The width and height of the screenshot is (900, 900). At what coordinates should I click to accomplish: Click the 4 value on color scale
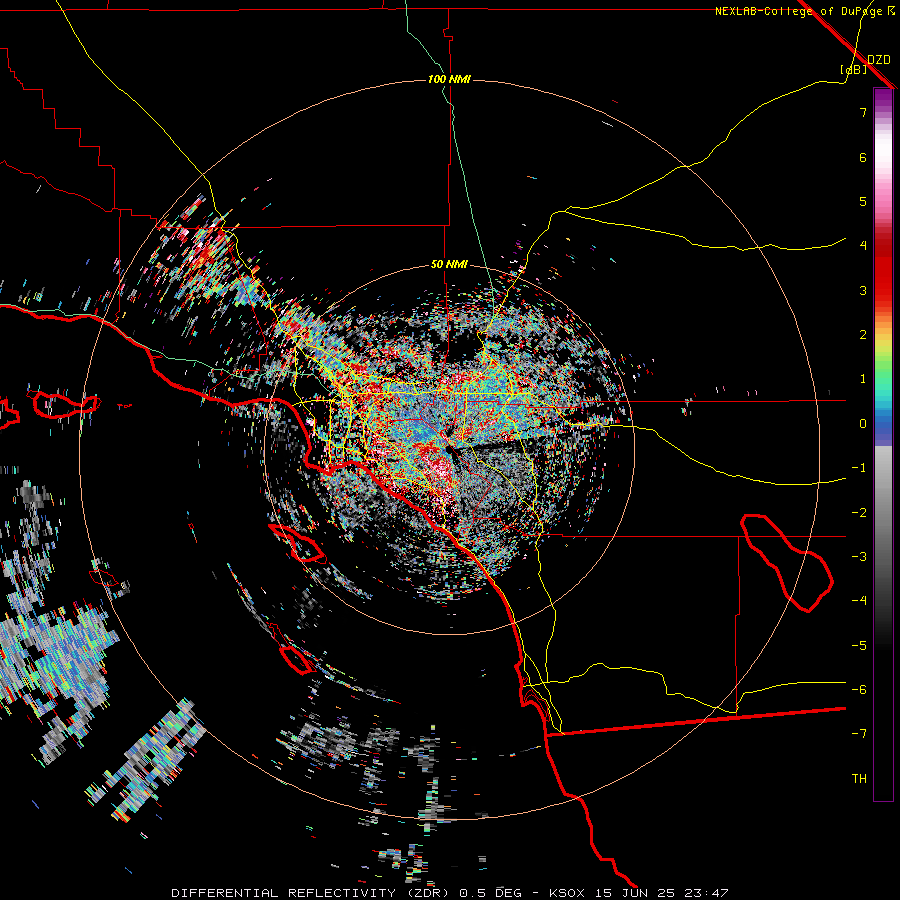(x=863, y=246)
